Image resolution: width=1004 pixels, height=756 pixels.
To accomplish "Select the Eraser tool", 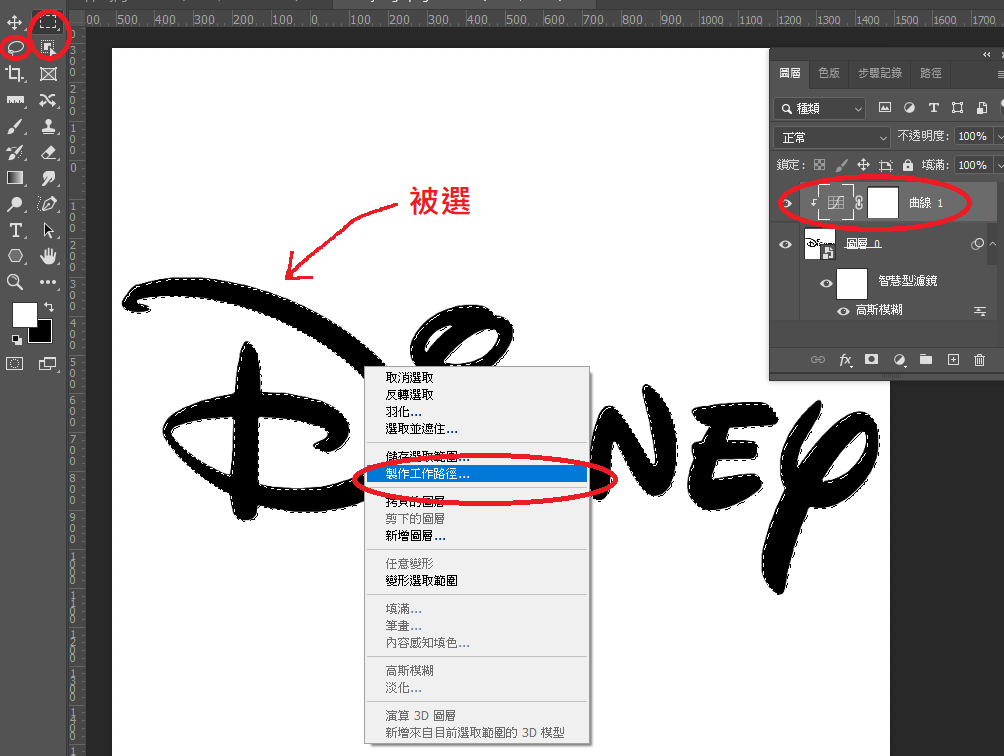I will pyautogui.click(x=48, y=152).
